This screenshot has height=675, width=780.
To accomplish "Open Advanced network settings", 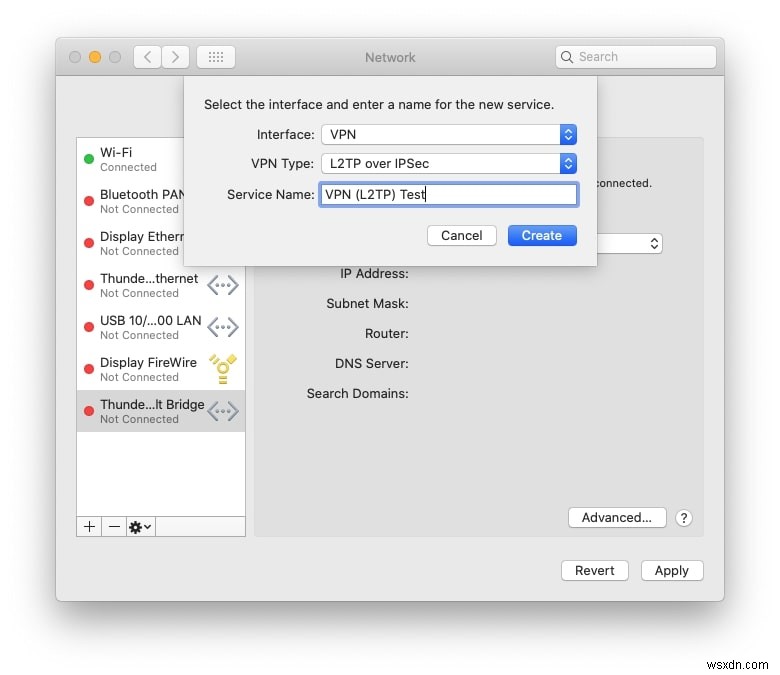I will [617, 517].
